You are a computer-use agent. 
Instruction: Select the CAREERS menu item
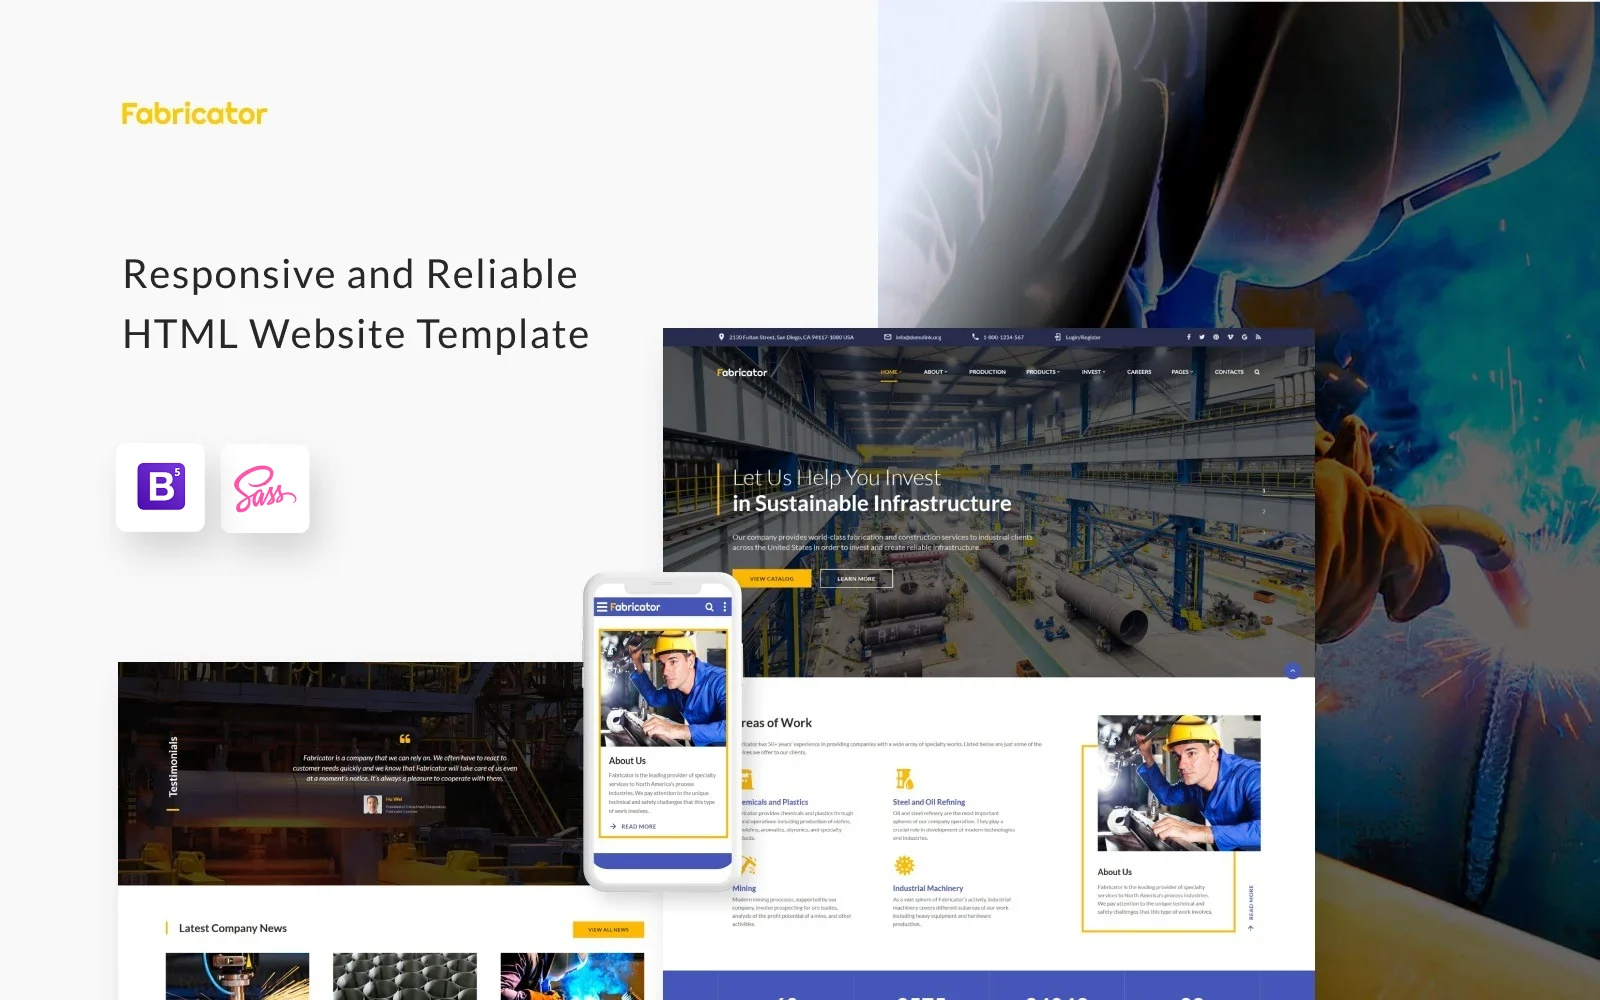pyautogui.click(x=1139, y=371)
